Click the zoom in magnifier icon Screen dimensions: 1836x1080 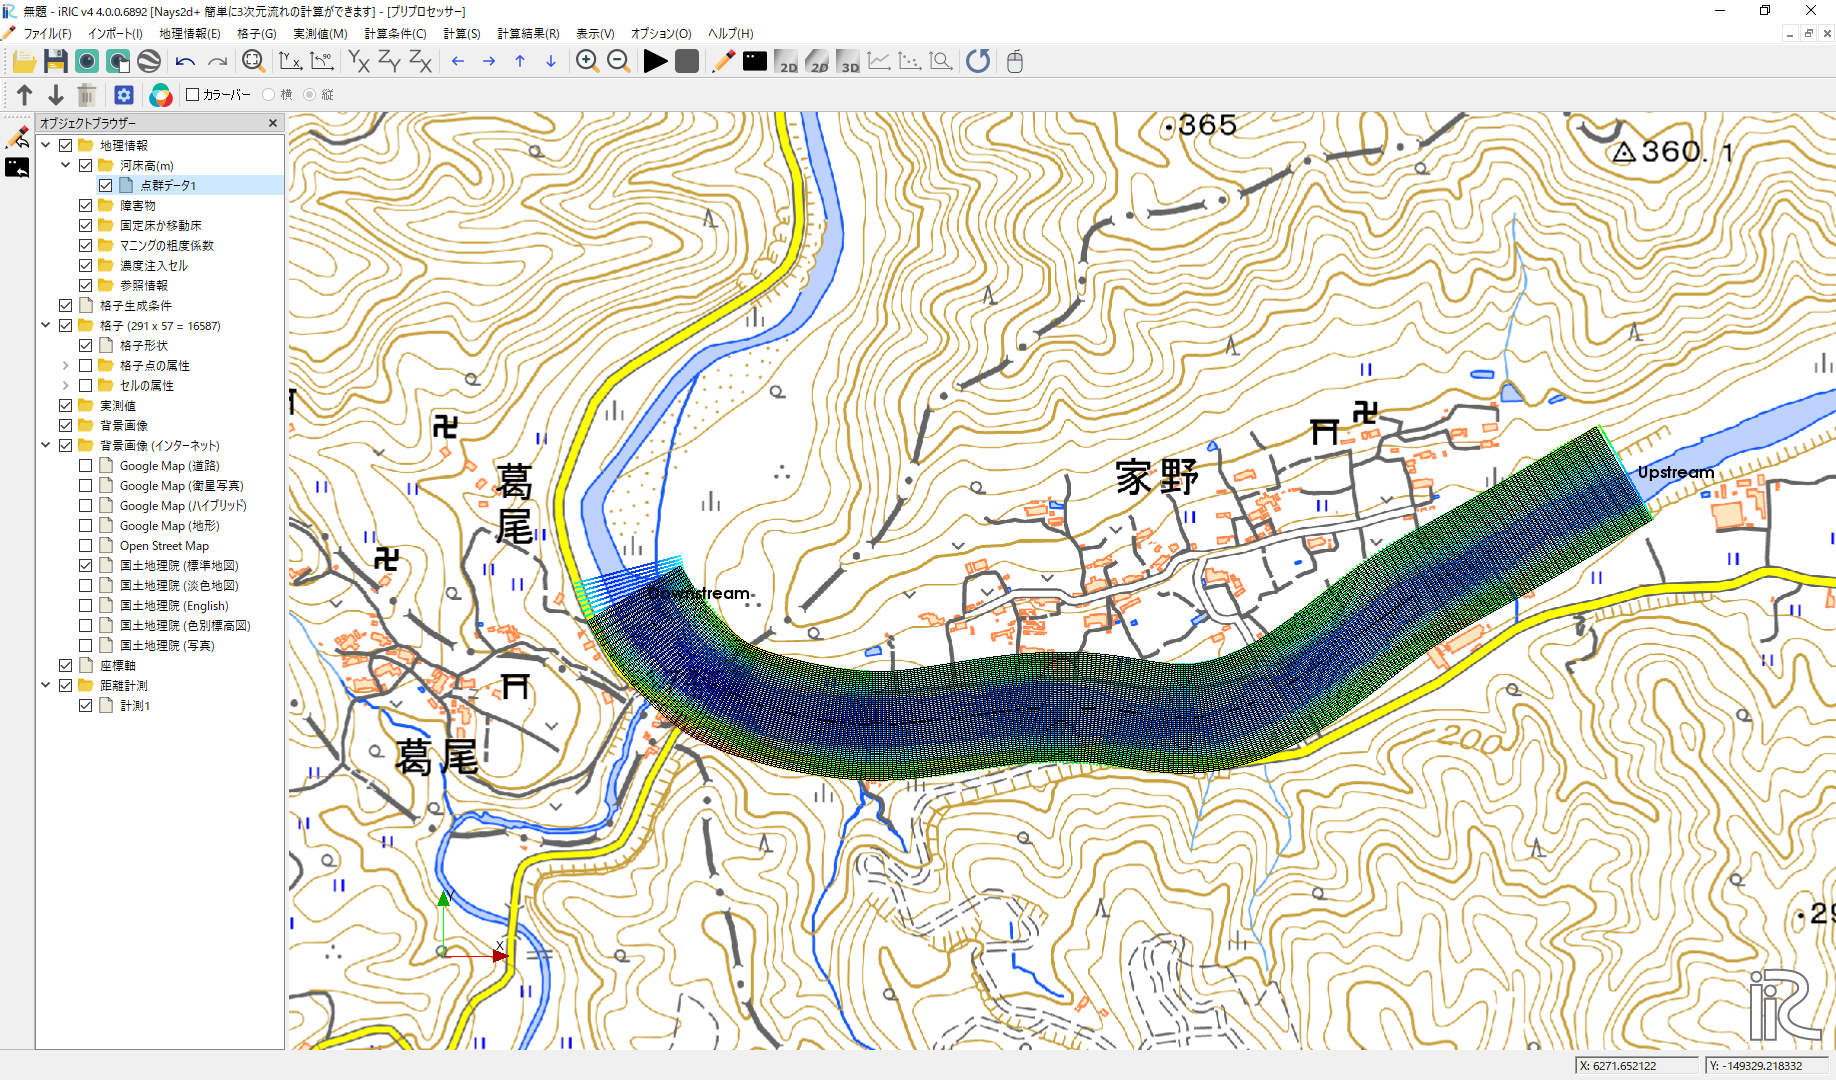point(587,62)
